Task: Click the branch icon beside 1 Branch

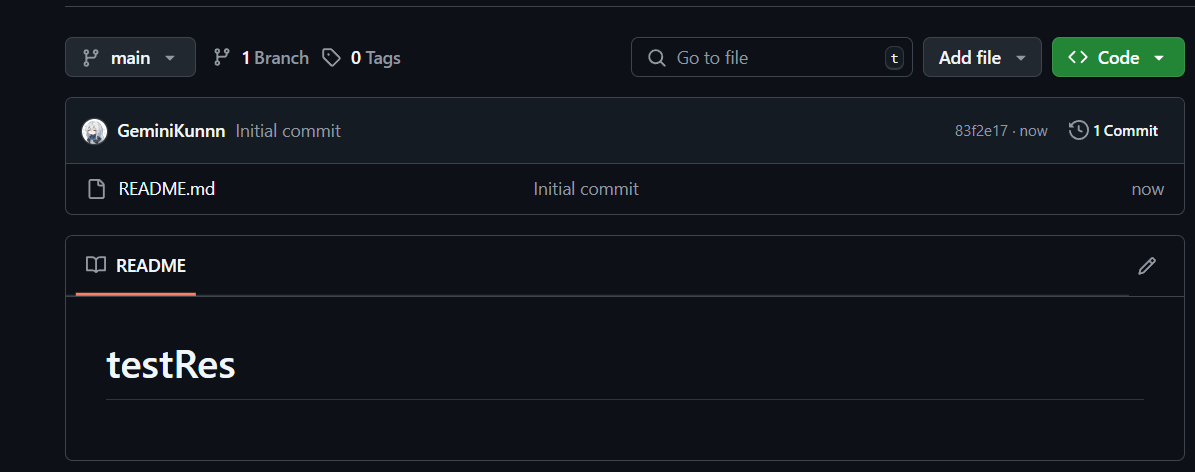Action: coord(222,58)
